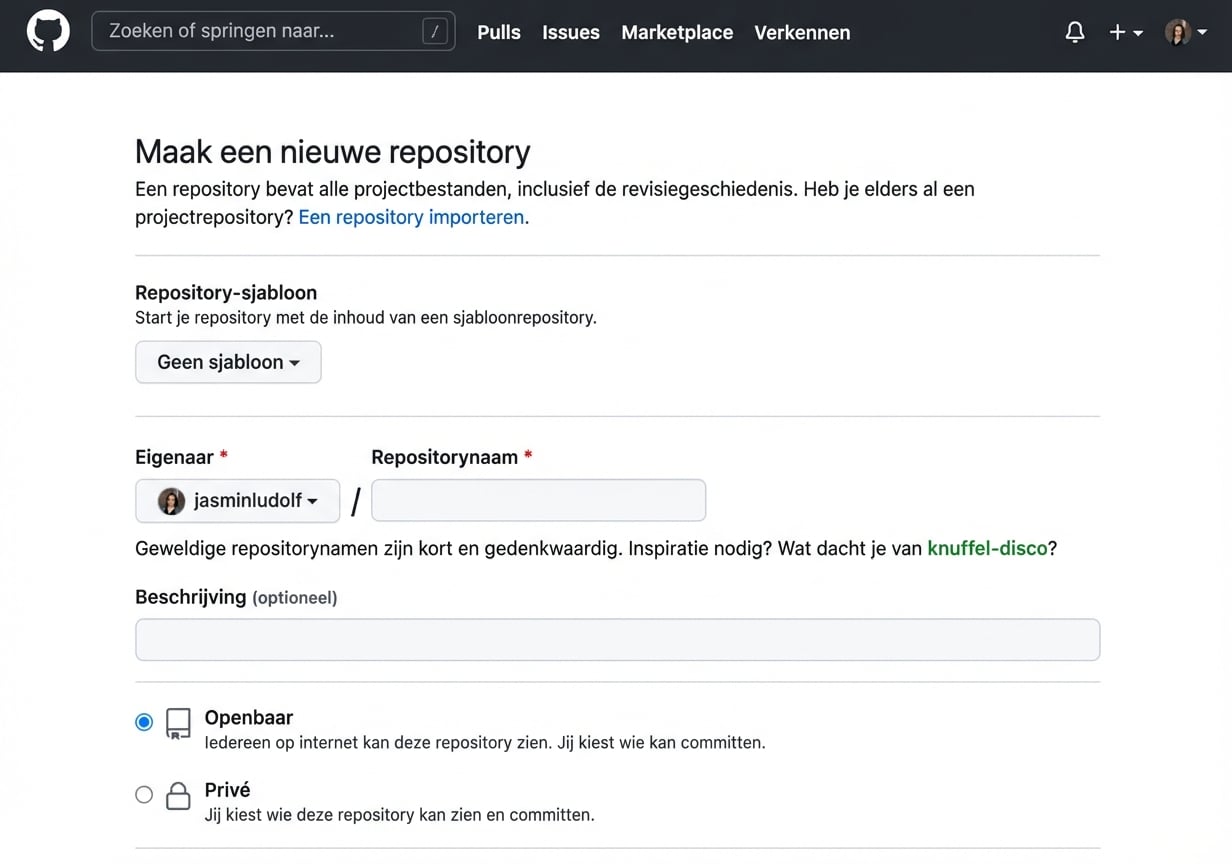Expand the jasminludolf owner dropdown

pyautogui.click(x=237, y=501)
